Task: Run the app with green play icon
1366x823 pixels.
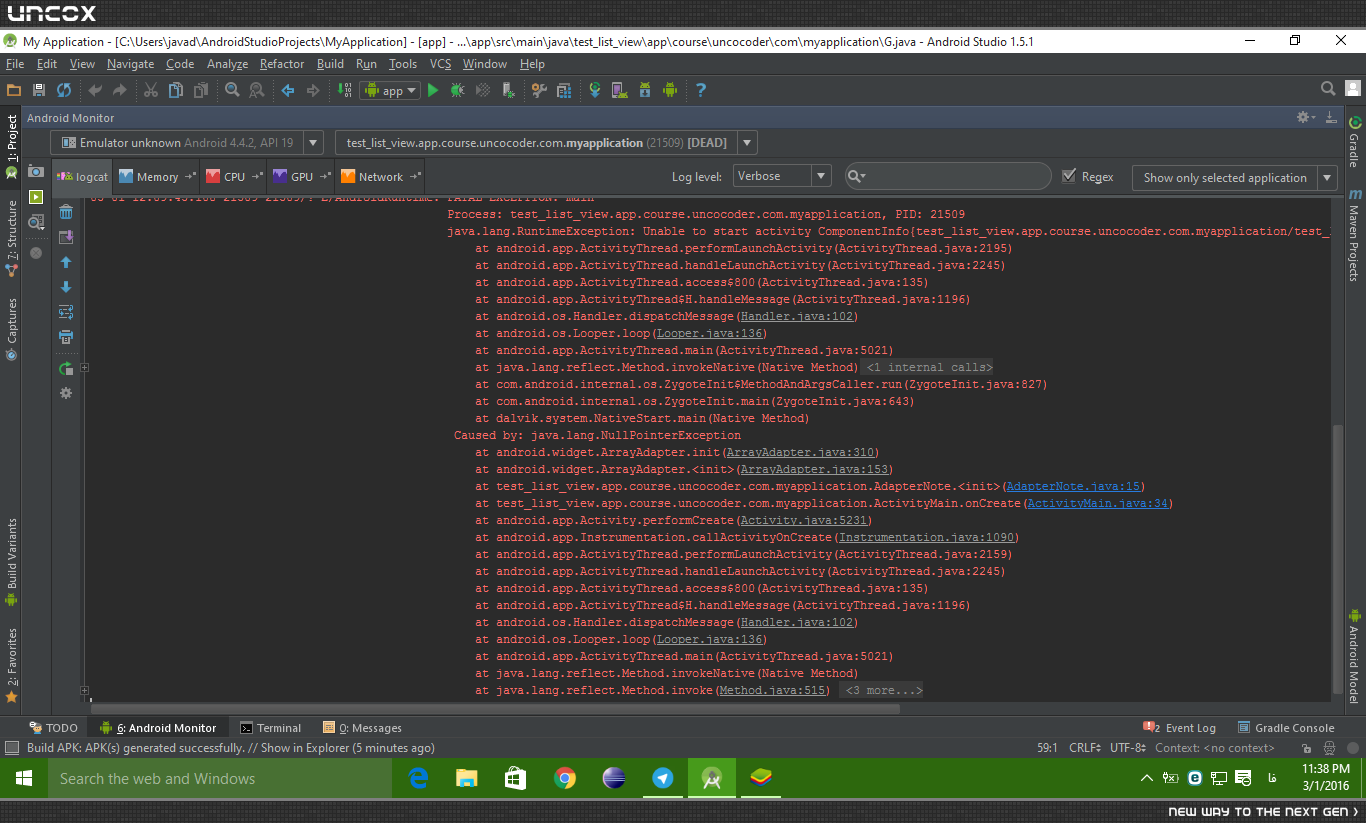Action: 433,90
